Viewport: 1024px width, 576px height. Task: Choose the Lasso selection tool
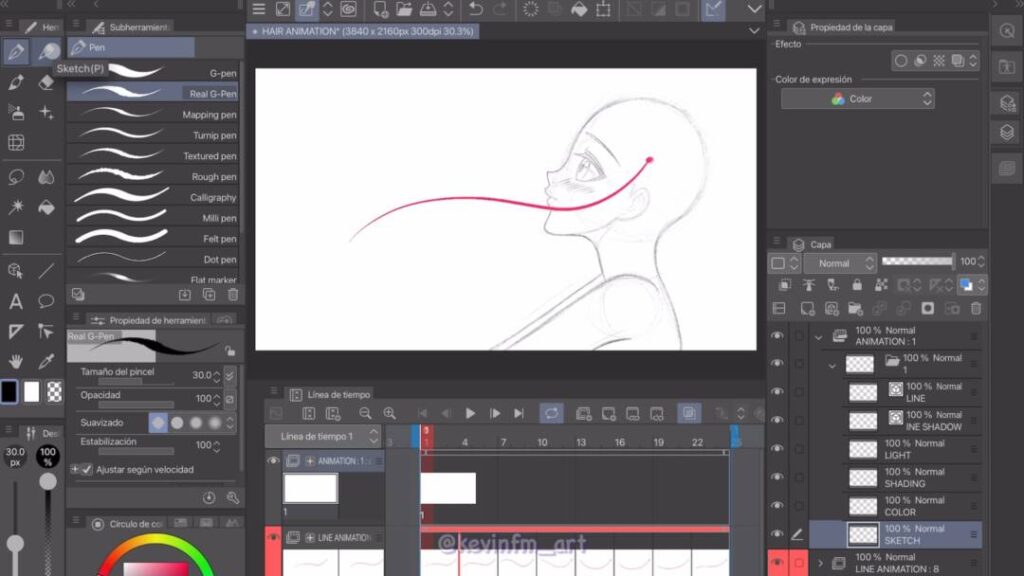16,177
